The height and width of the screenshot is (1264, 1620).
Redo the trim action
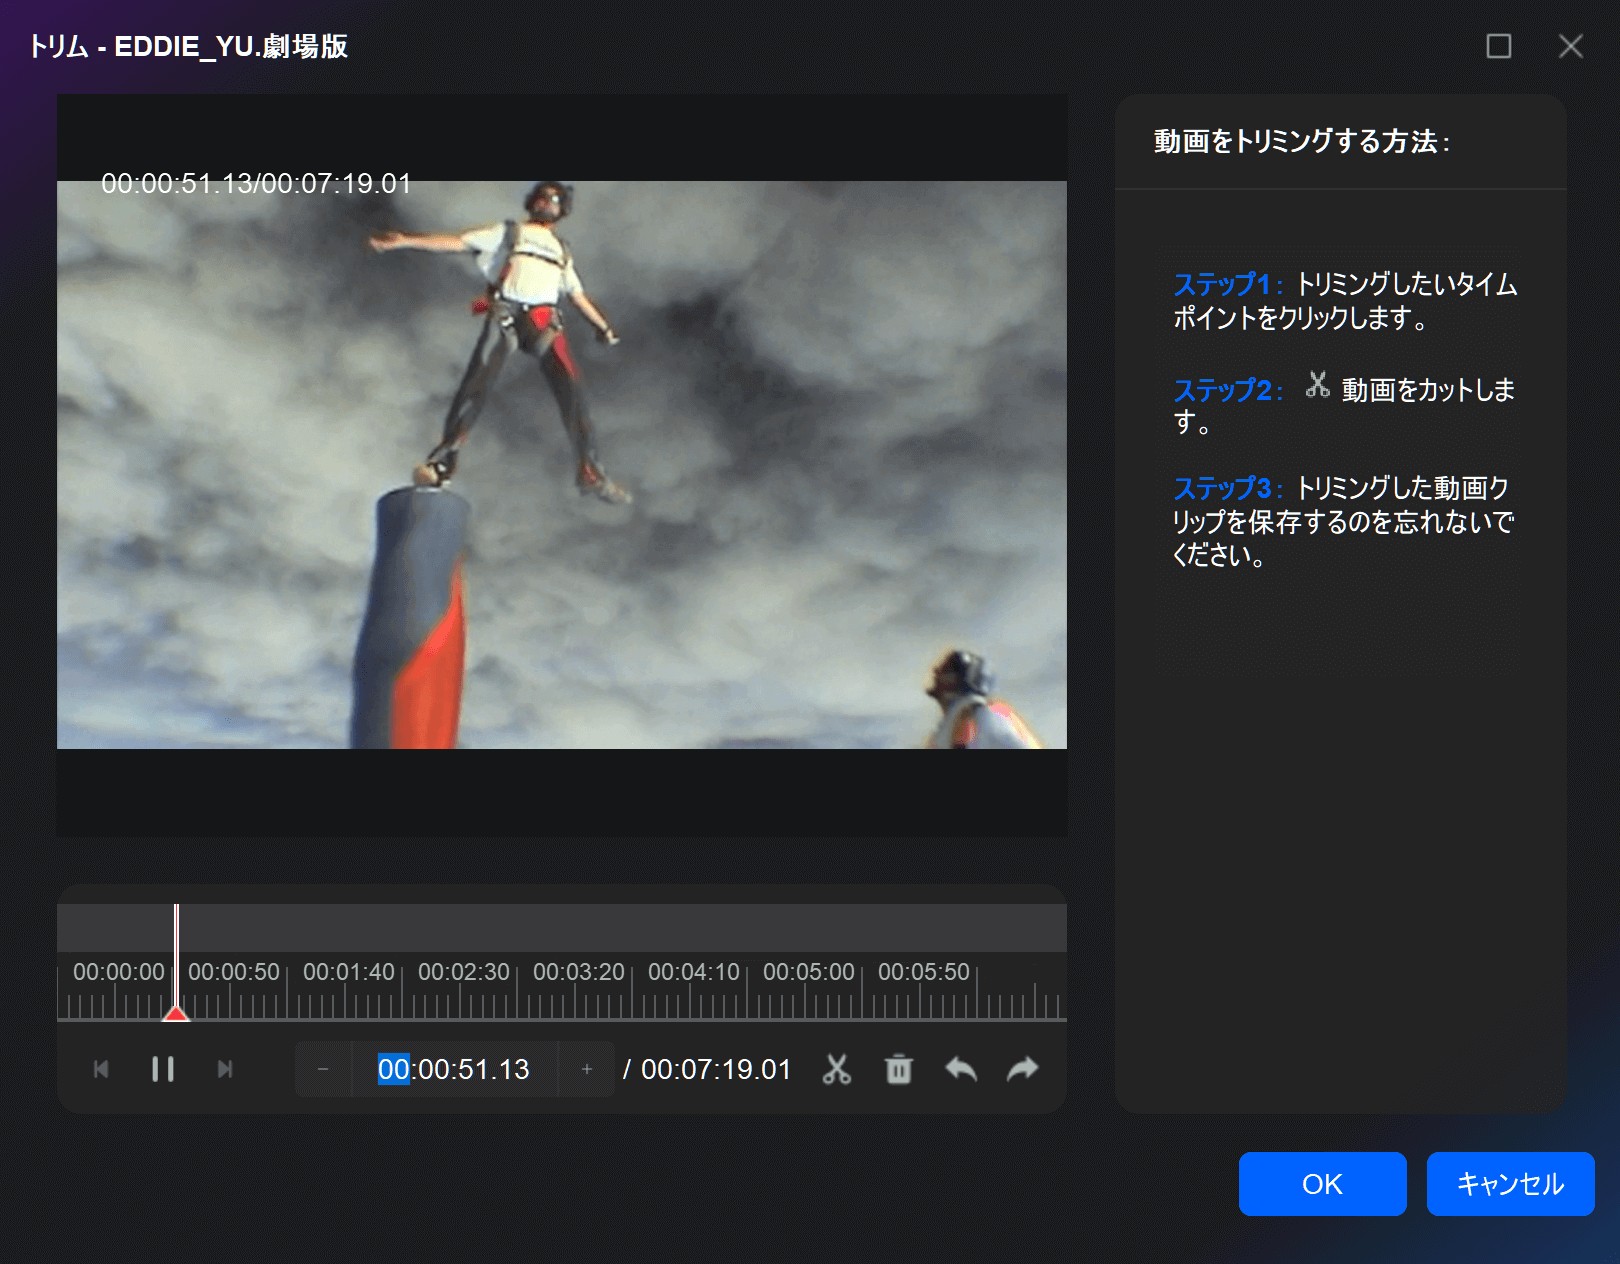(x=1022, y=1069)
